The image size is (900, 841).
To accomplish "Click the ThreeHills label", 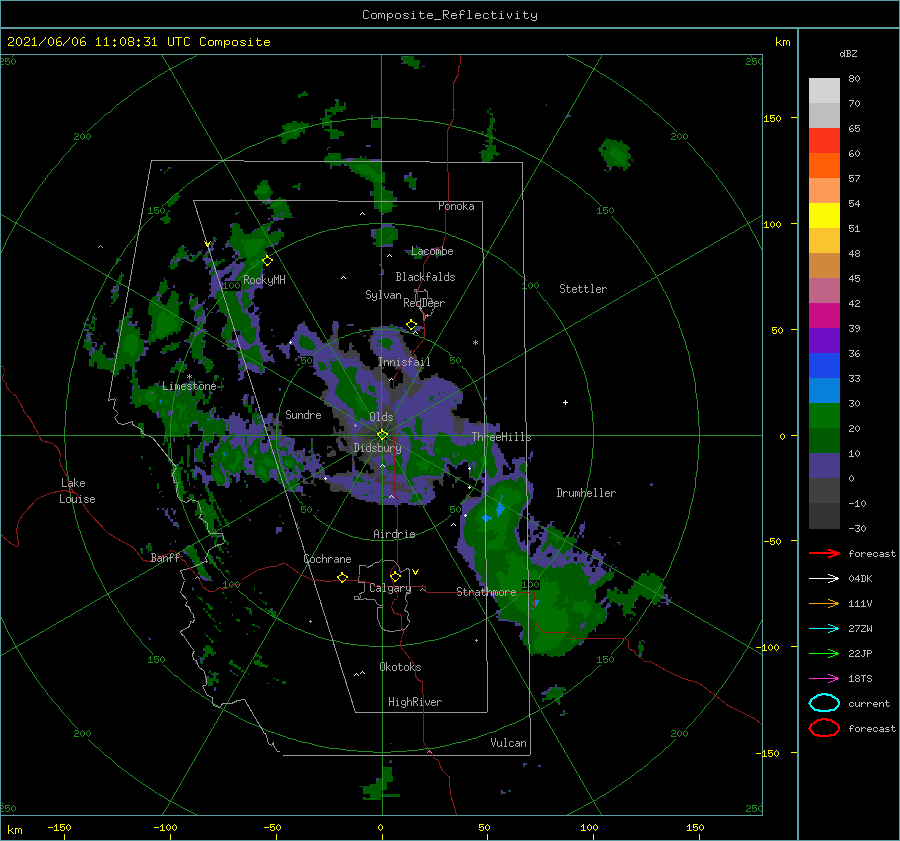I will point(502,437).
